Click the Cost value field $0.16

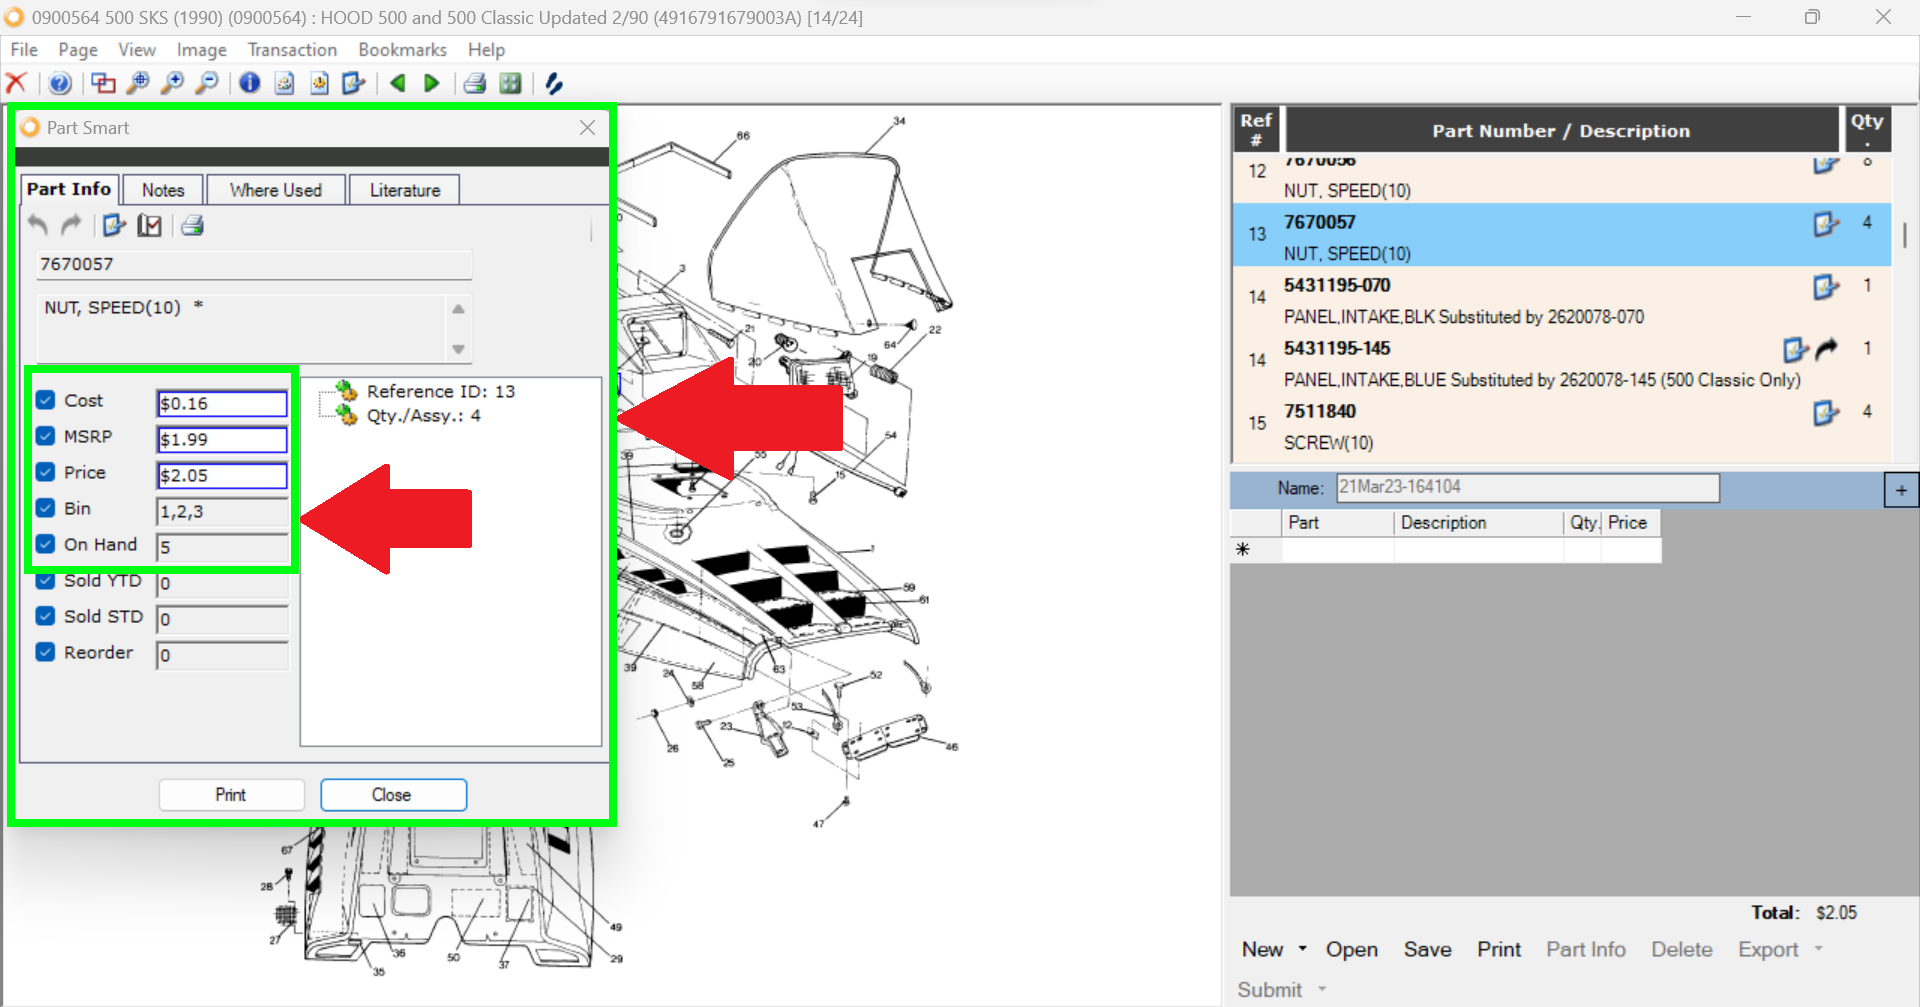click(222, 404)
